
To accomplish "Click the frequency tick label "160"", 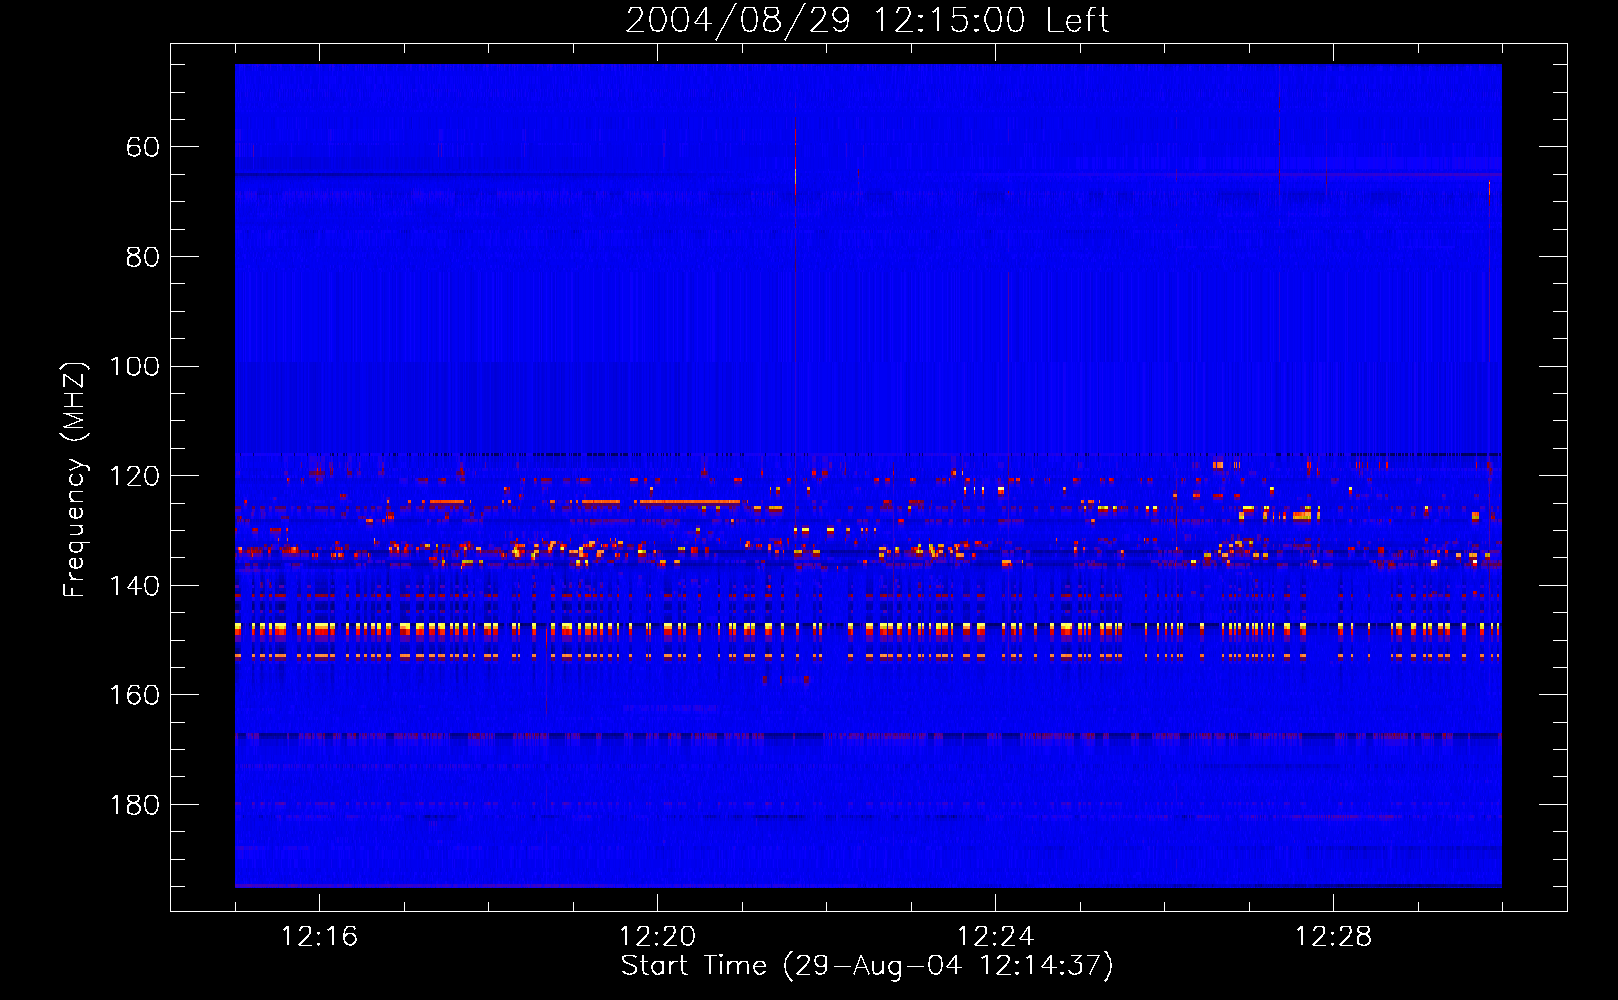I will coord(134,695).
